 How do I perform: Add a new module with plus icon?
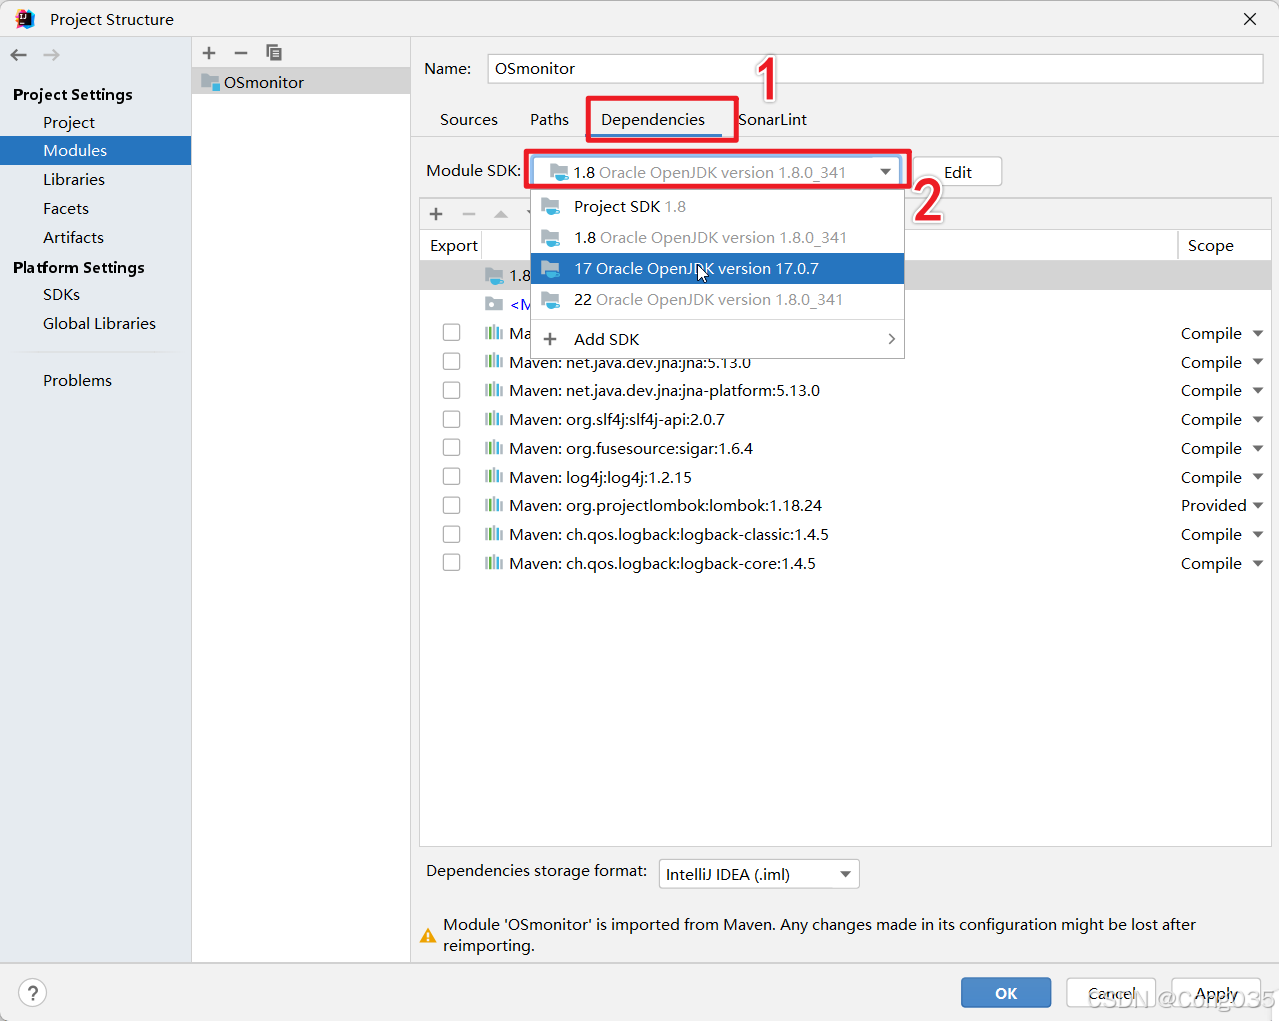209,53
